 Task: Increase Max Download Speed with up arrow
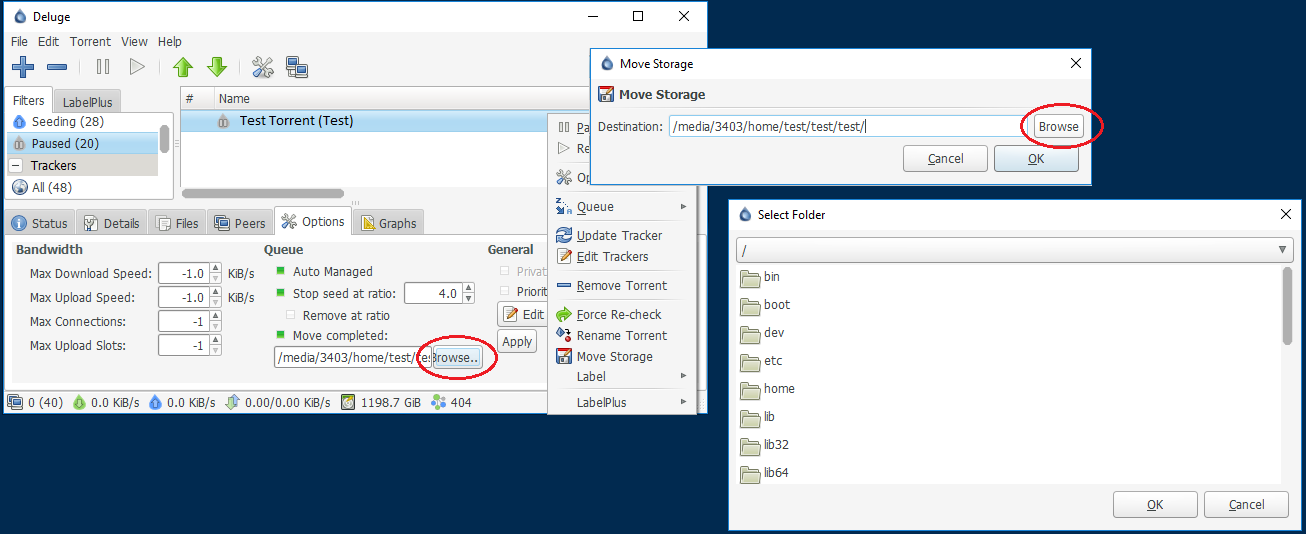[215, 269]
